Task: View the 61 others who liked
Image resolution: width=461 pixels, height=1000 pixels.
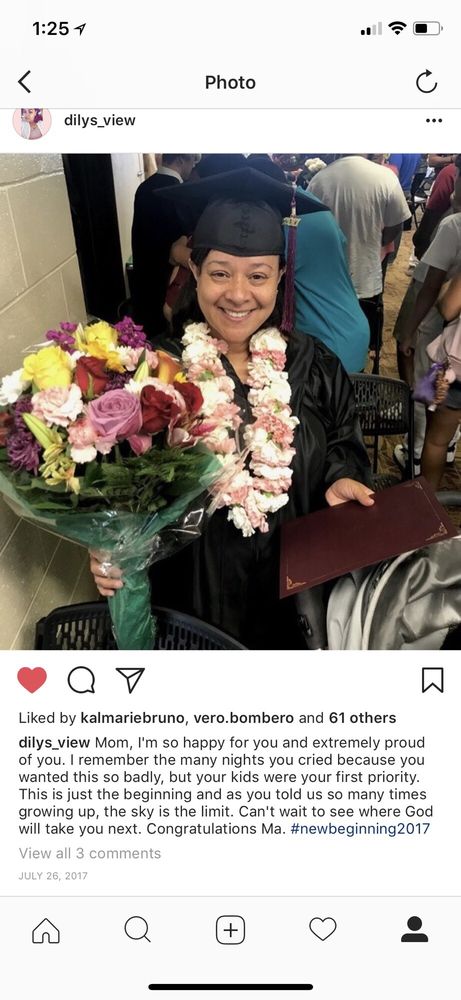Action: click(362, 718)
